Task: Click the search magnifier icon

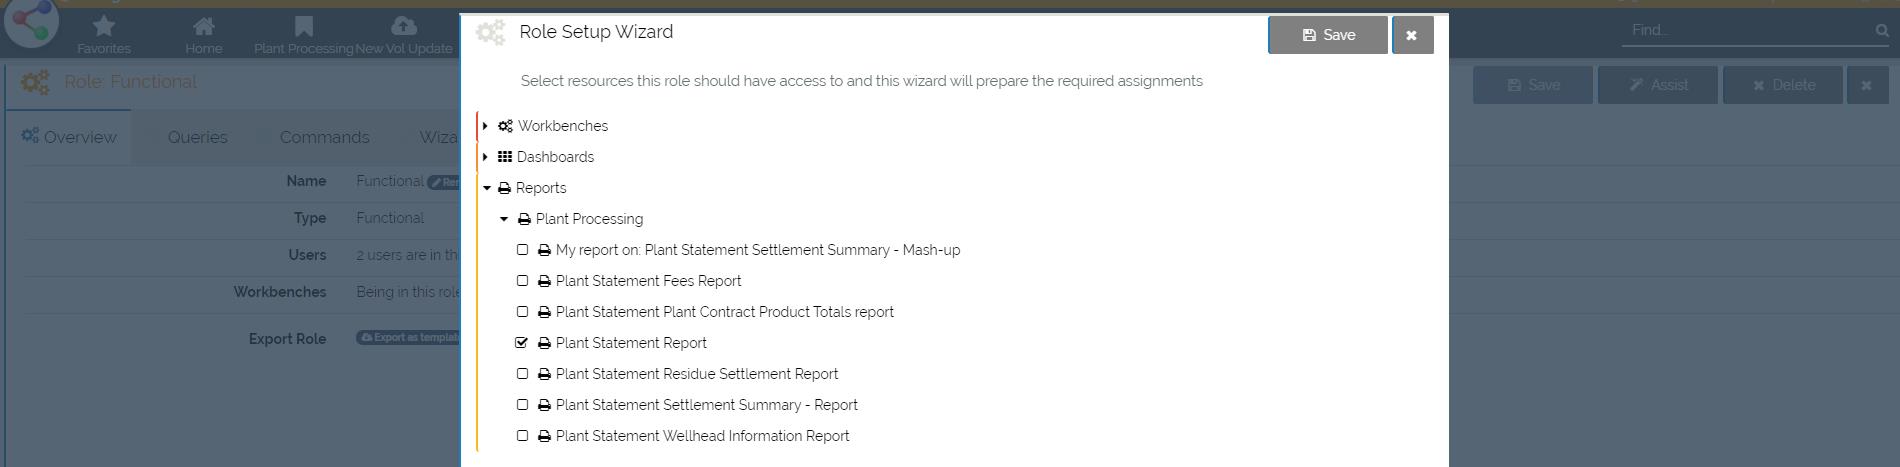Action: [1882, 31]
